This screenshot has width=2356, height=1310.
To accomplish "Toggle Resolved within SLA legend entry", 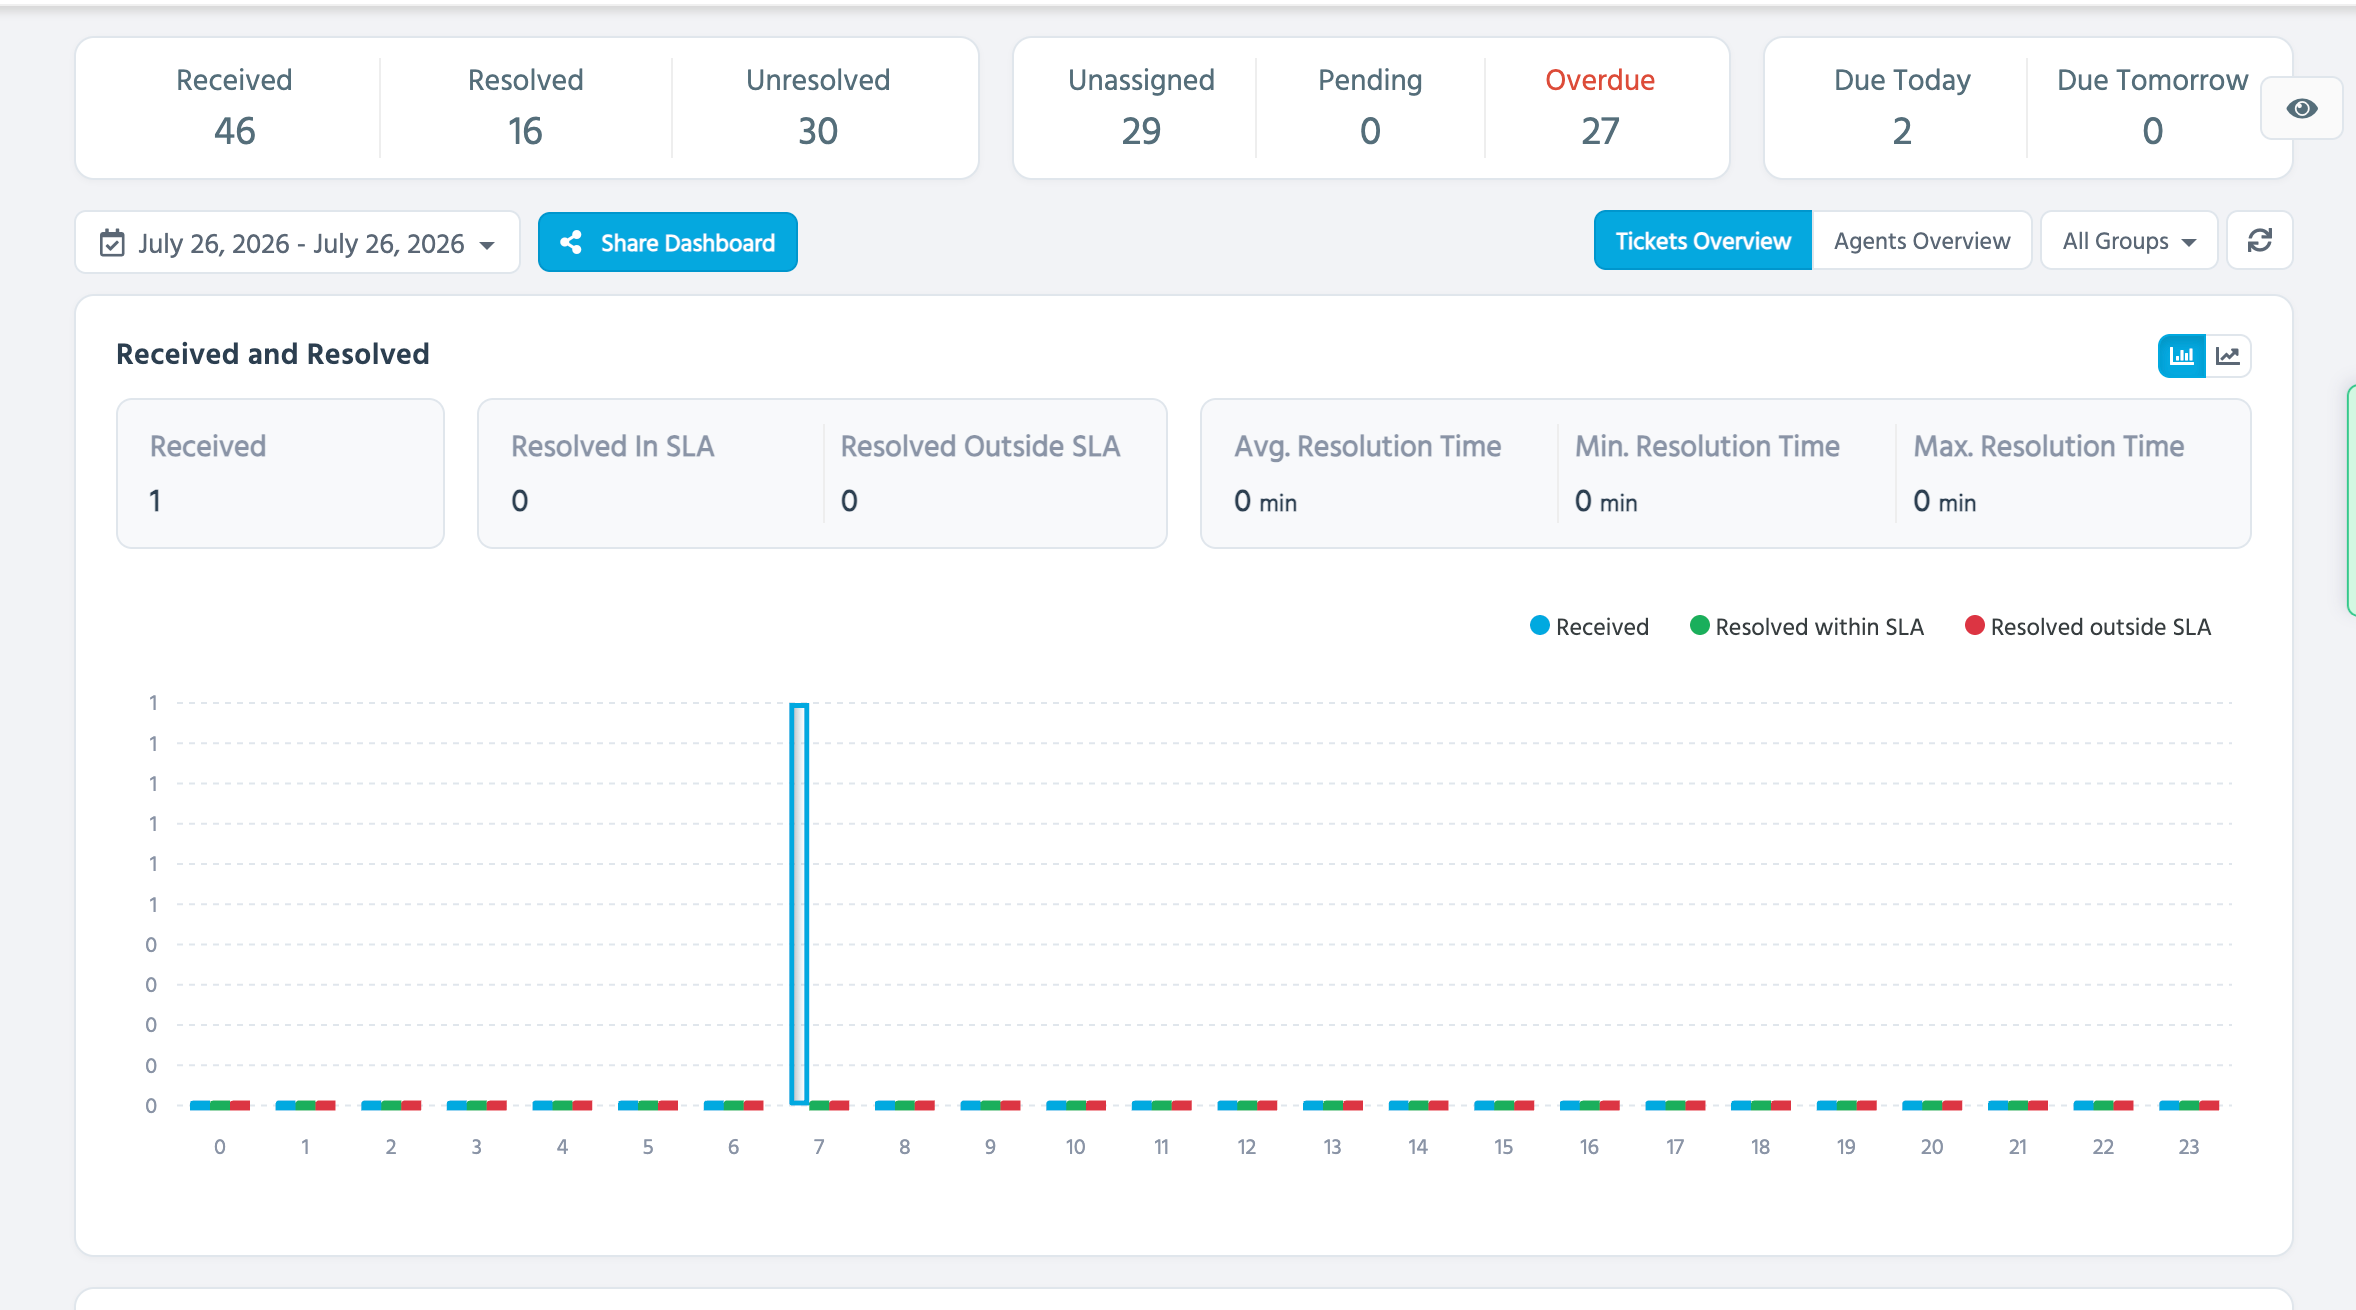I will coord(1807,627).
